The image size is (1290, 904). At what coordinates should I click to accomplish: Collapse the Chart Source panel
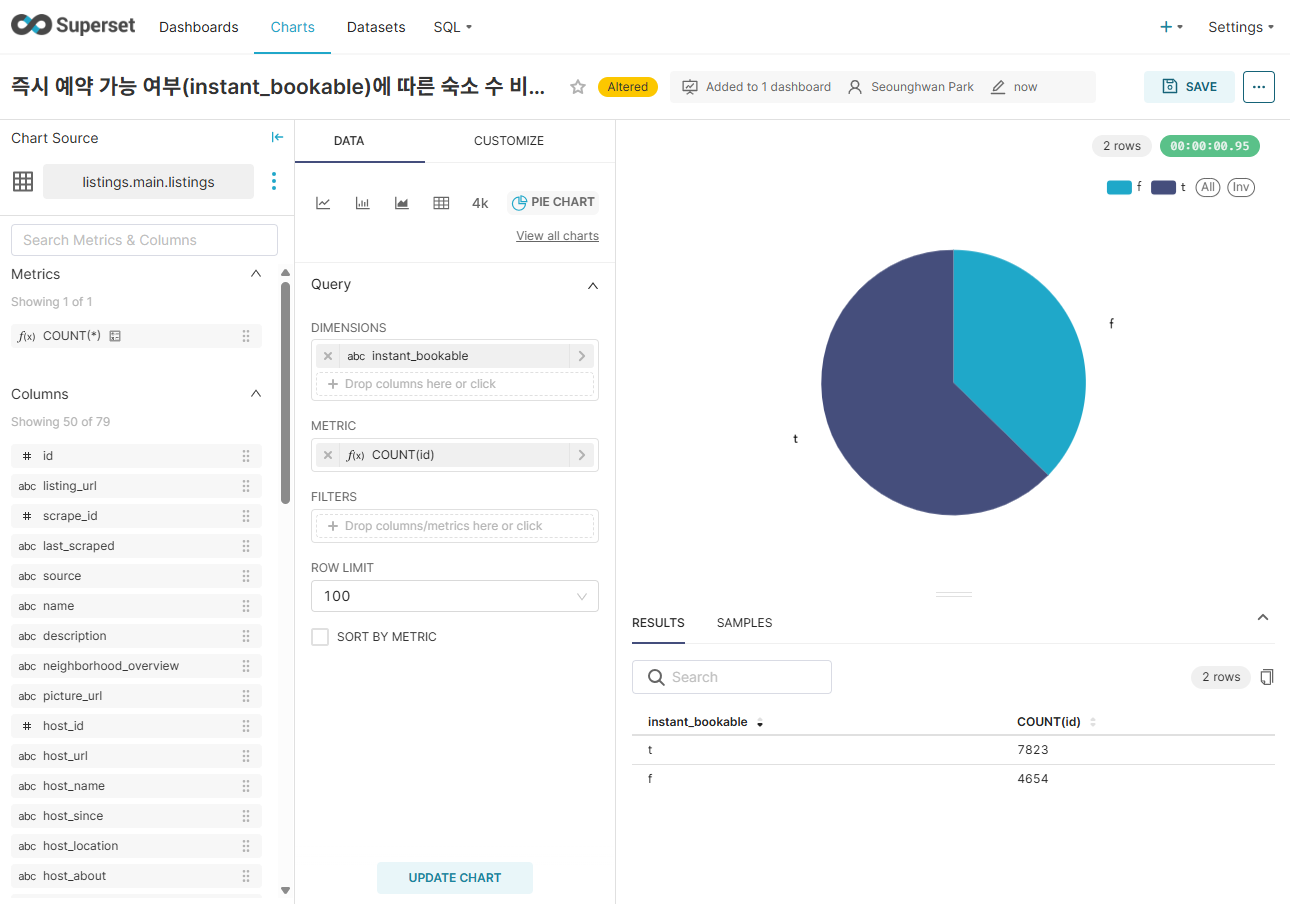[278, 138]
